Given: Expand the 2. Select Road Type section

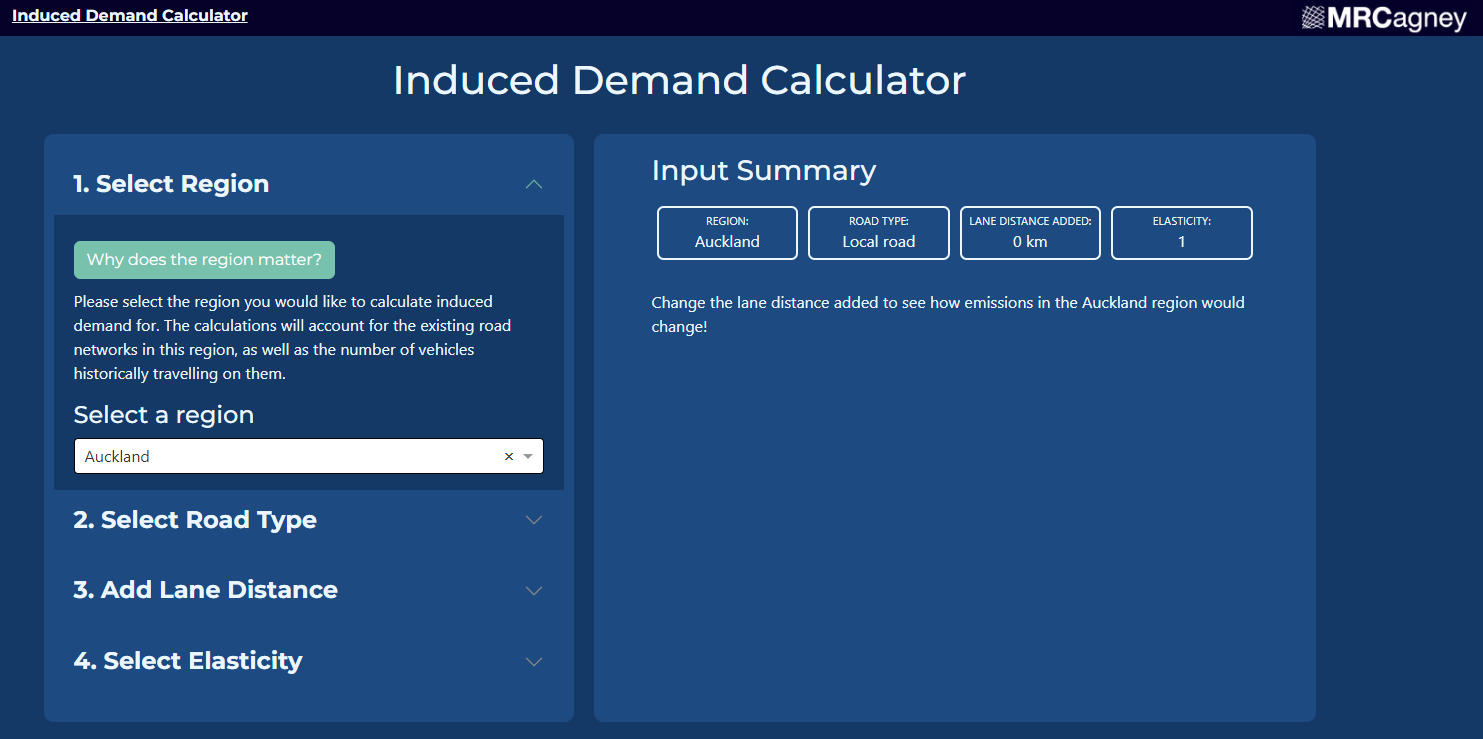Looking at the screenshot, I should (x=195, y=520).
